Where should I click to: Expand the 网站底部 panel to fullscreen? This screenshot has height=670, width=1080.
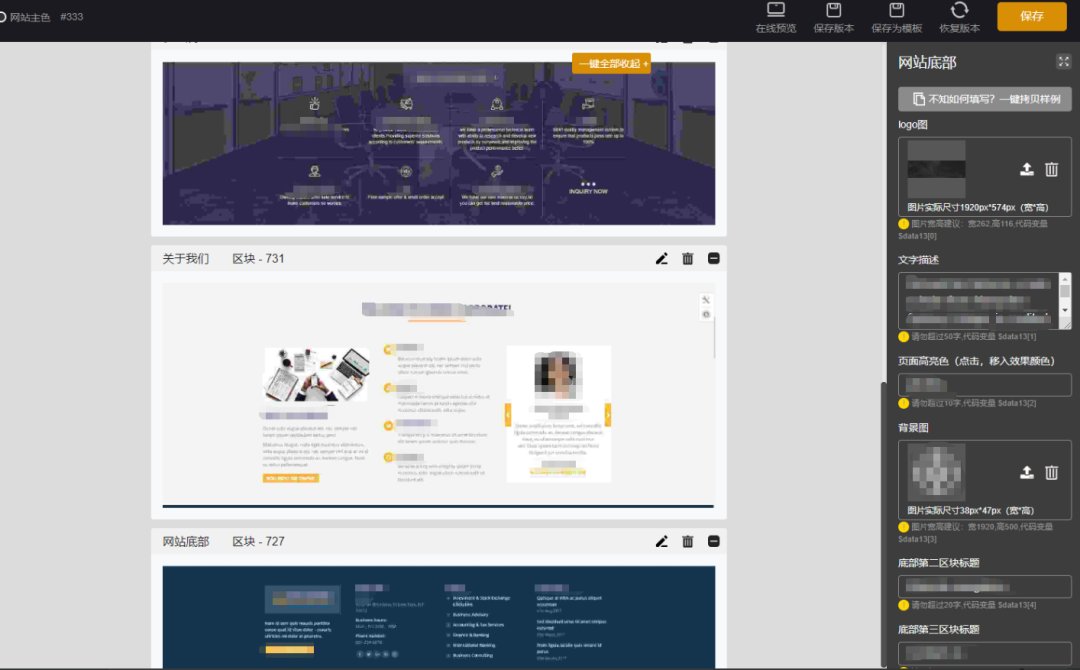coord(1064,62)
